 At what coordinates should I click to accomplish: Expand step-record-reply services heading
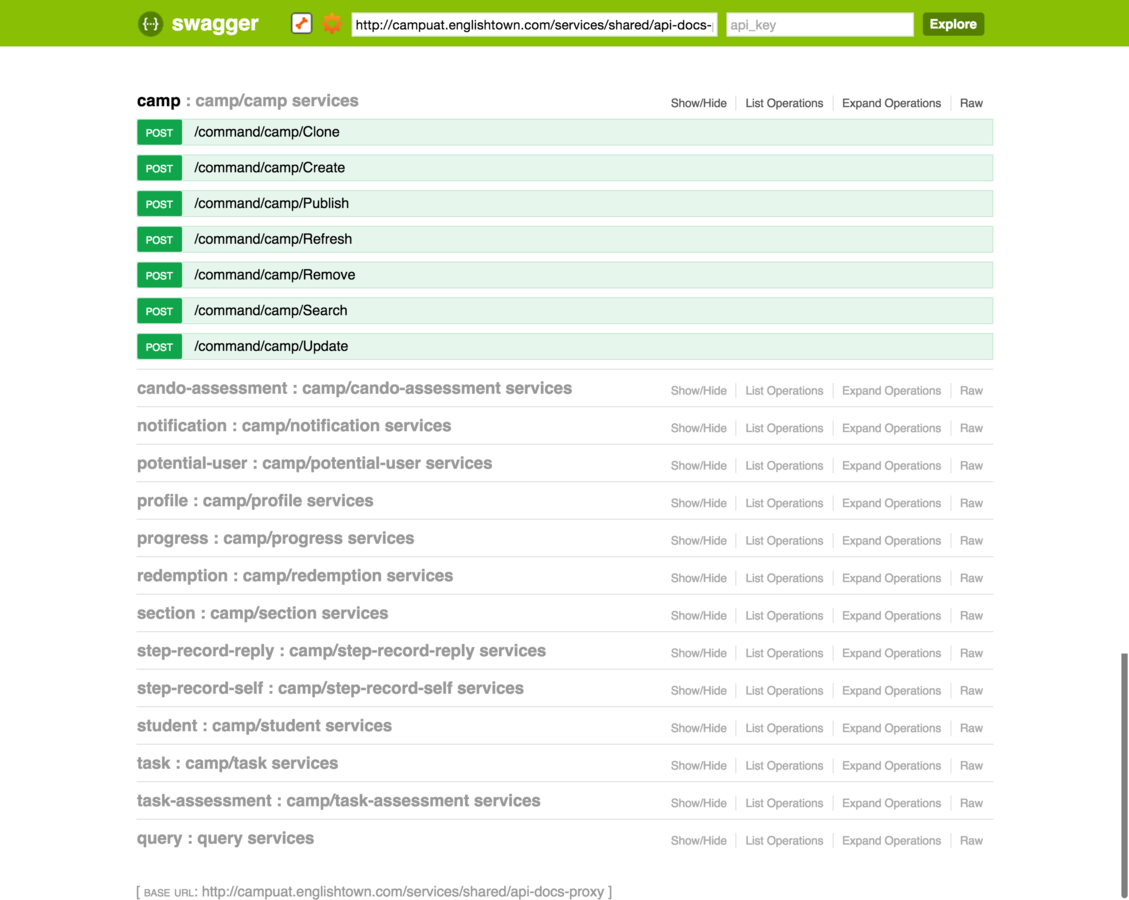[341, 650]
